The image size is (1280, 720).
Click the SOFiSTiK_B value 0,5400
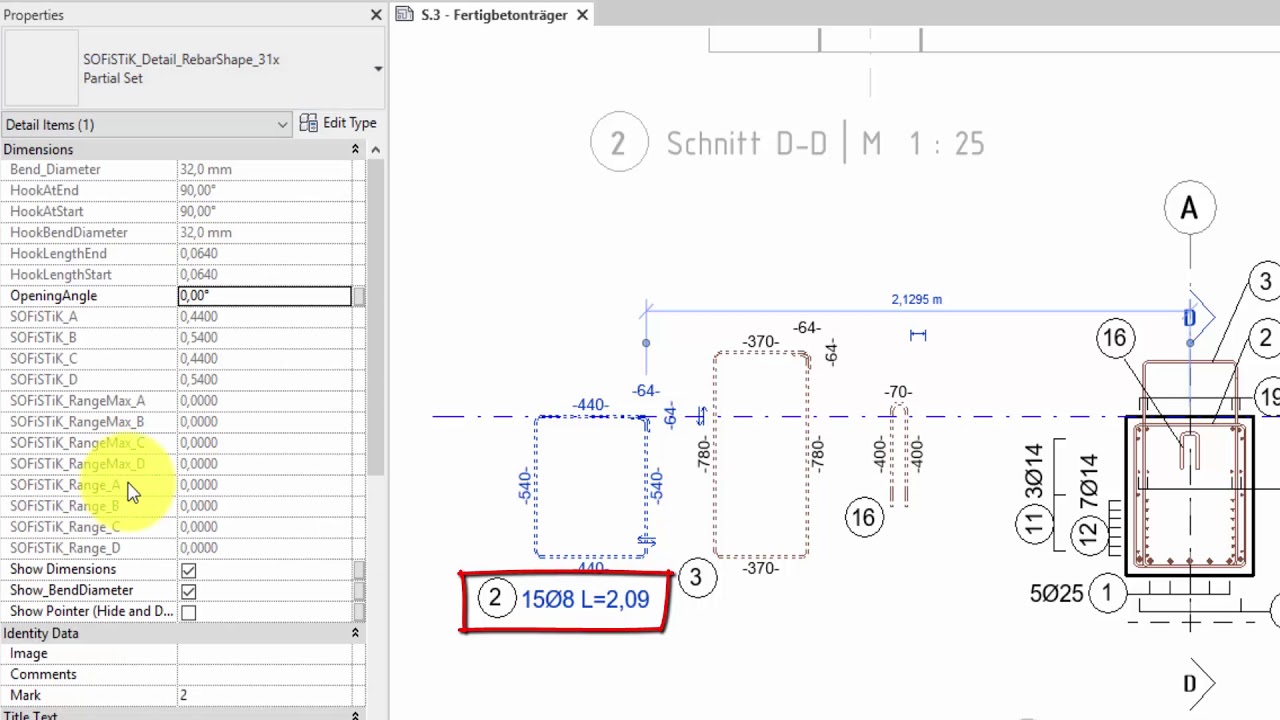[199, 337]
